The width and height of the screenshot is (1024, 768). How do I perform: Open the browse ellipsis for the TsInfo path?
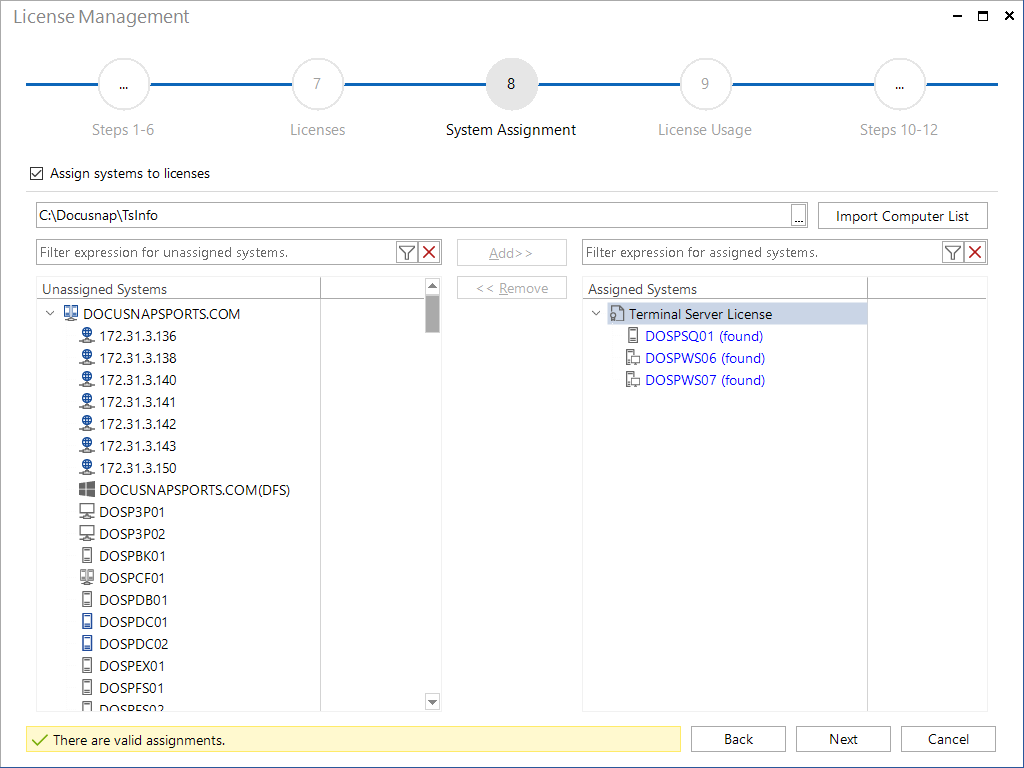(x=799, y=216)
